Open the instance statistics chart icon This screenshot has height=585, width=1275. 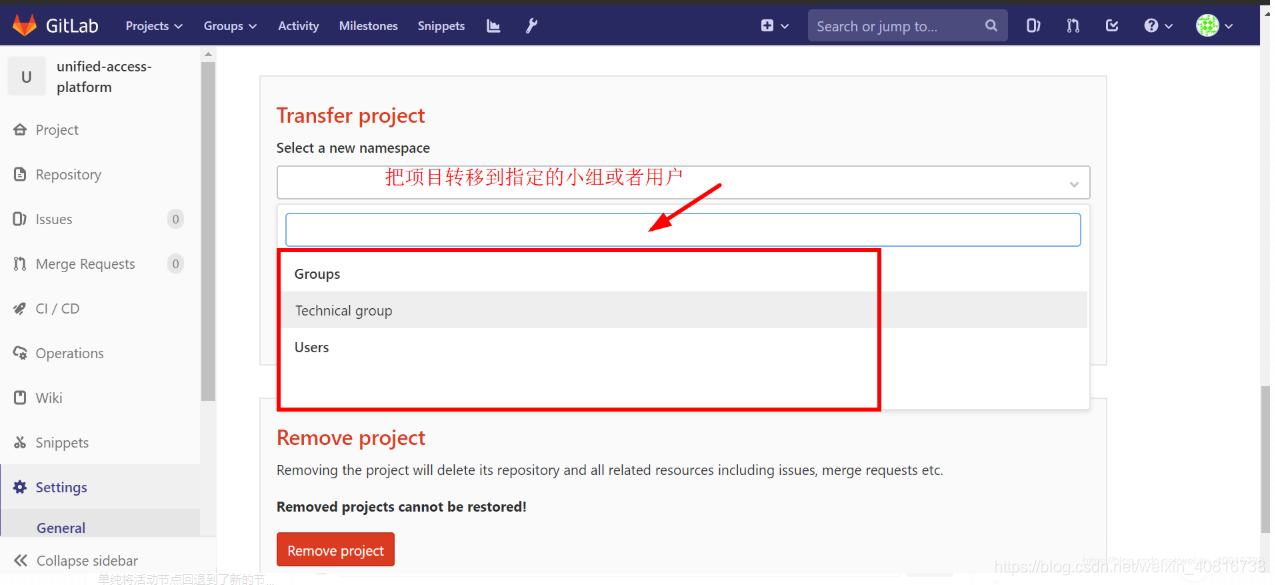pos(494,26)
